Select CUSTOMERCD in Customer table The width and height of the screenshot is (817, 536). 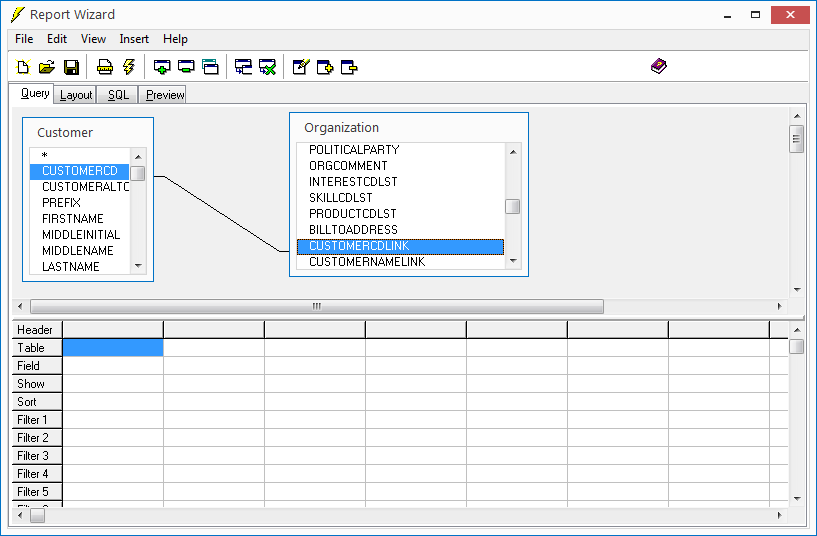pos(80,171)
